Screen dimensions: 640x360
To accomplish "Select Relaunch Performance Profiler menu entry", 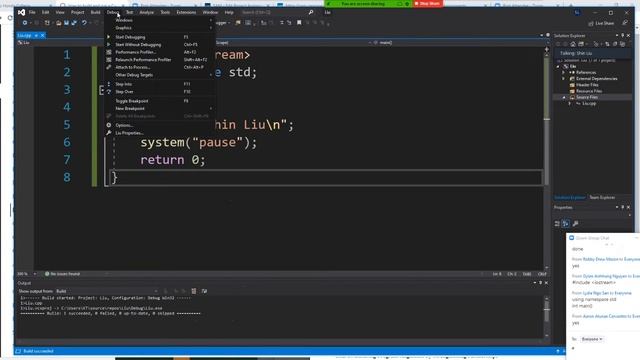I will coord(160,60).
